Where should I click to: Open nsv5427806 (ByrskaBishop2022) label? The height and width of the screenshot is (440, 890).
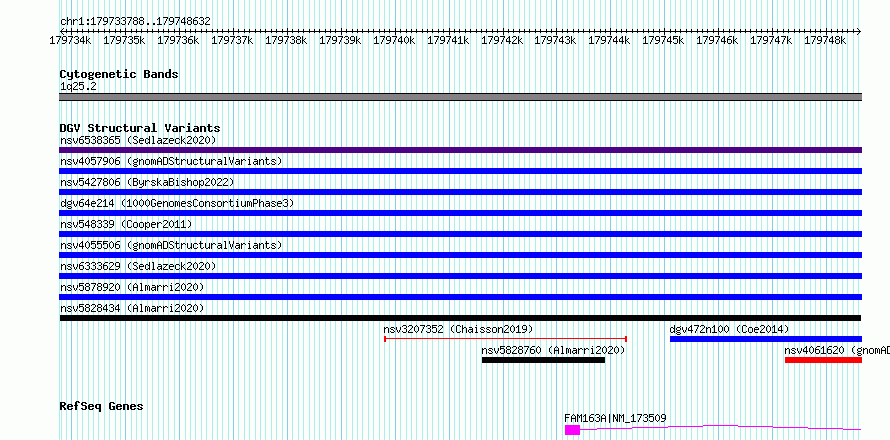(147, 182)
